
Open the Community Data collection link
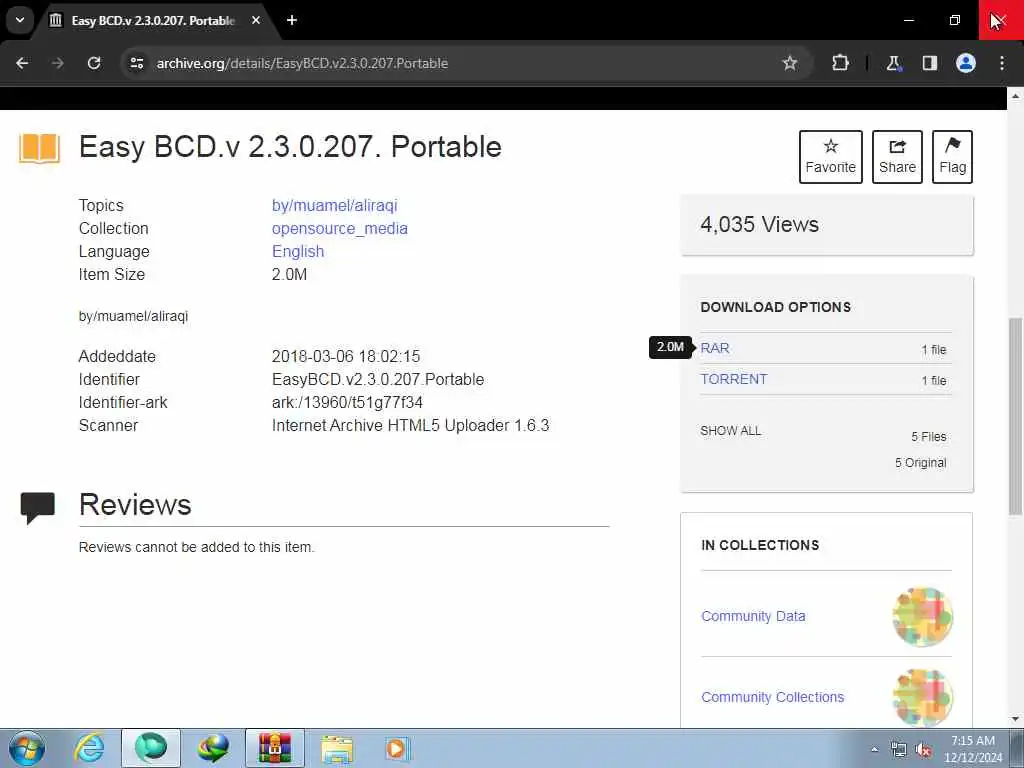753,616
